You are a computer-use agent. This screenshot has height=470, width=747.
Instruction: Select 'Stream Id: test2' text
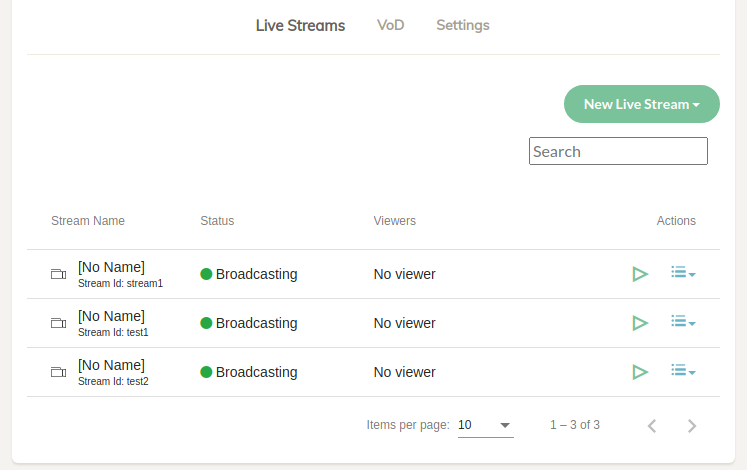[113, 381]
